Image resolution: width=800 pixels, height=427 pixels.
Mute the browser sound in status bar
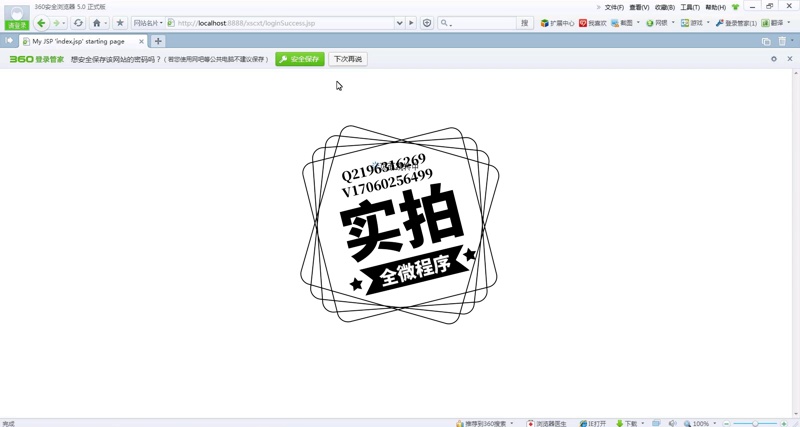[672, 423]
